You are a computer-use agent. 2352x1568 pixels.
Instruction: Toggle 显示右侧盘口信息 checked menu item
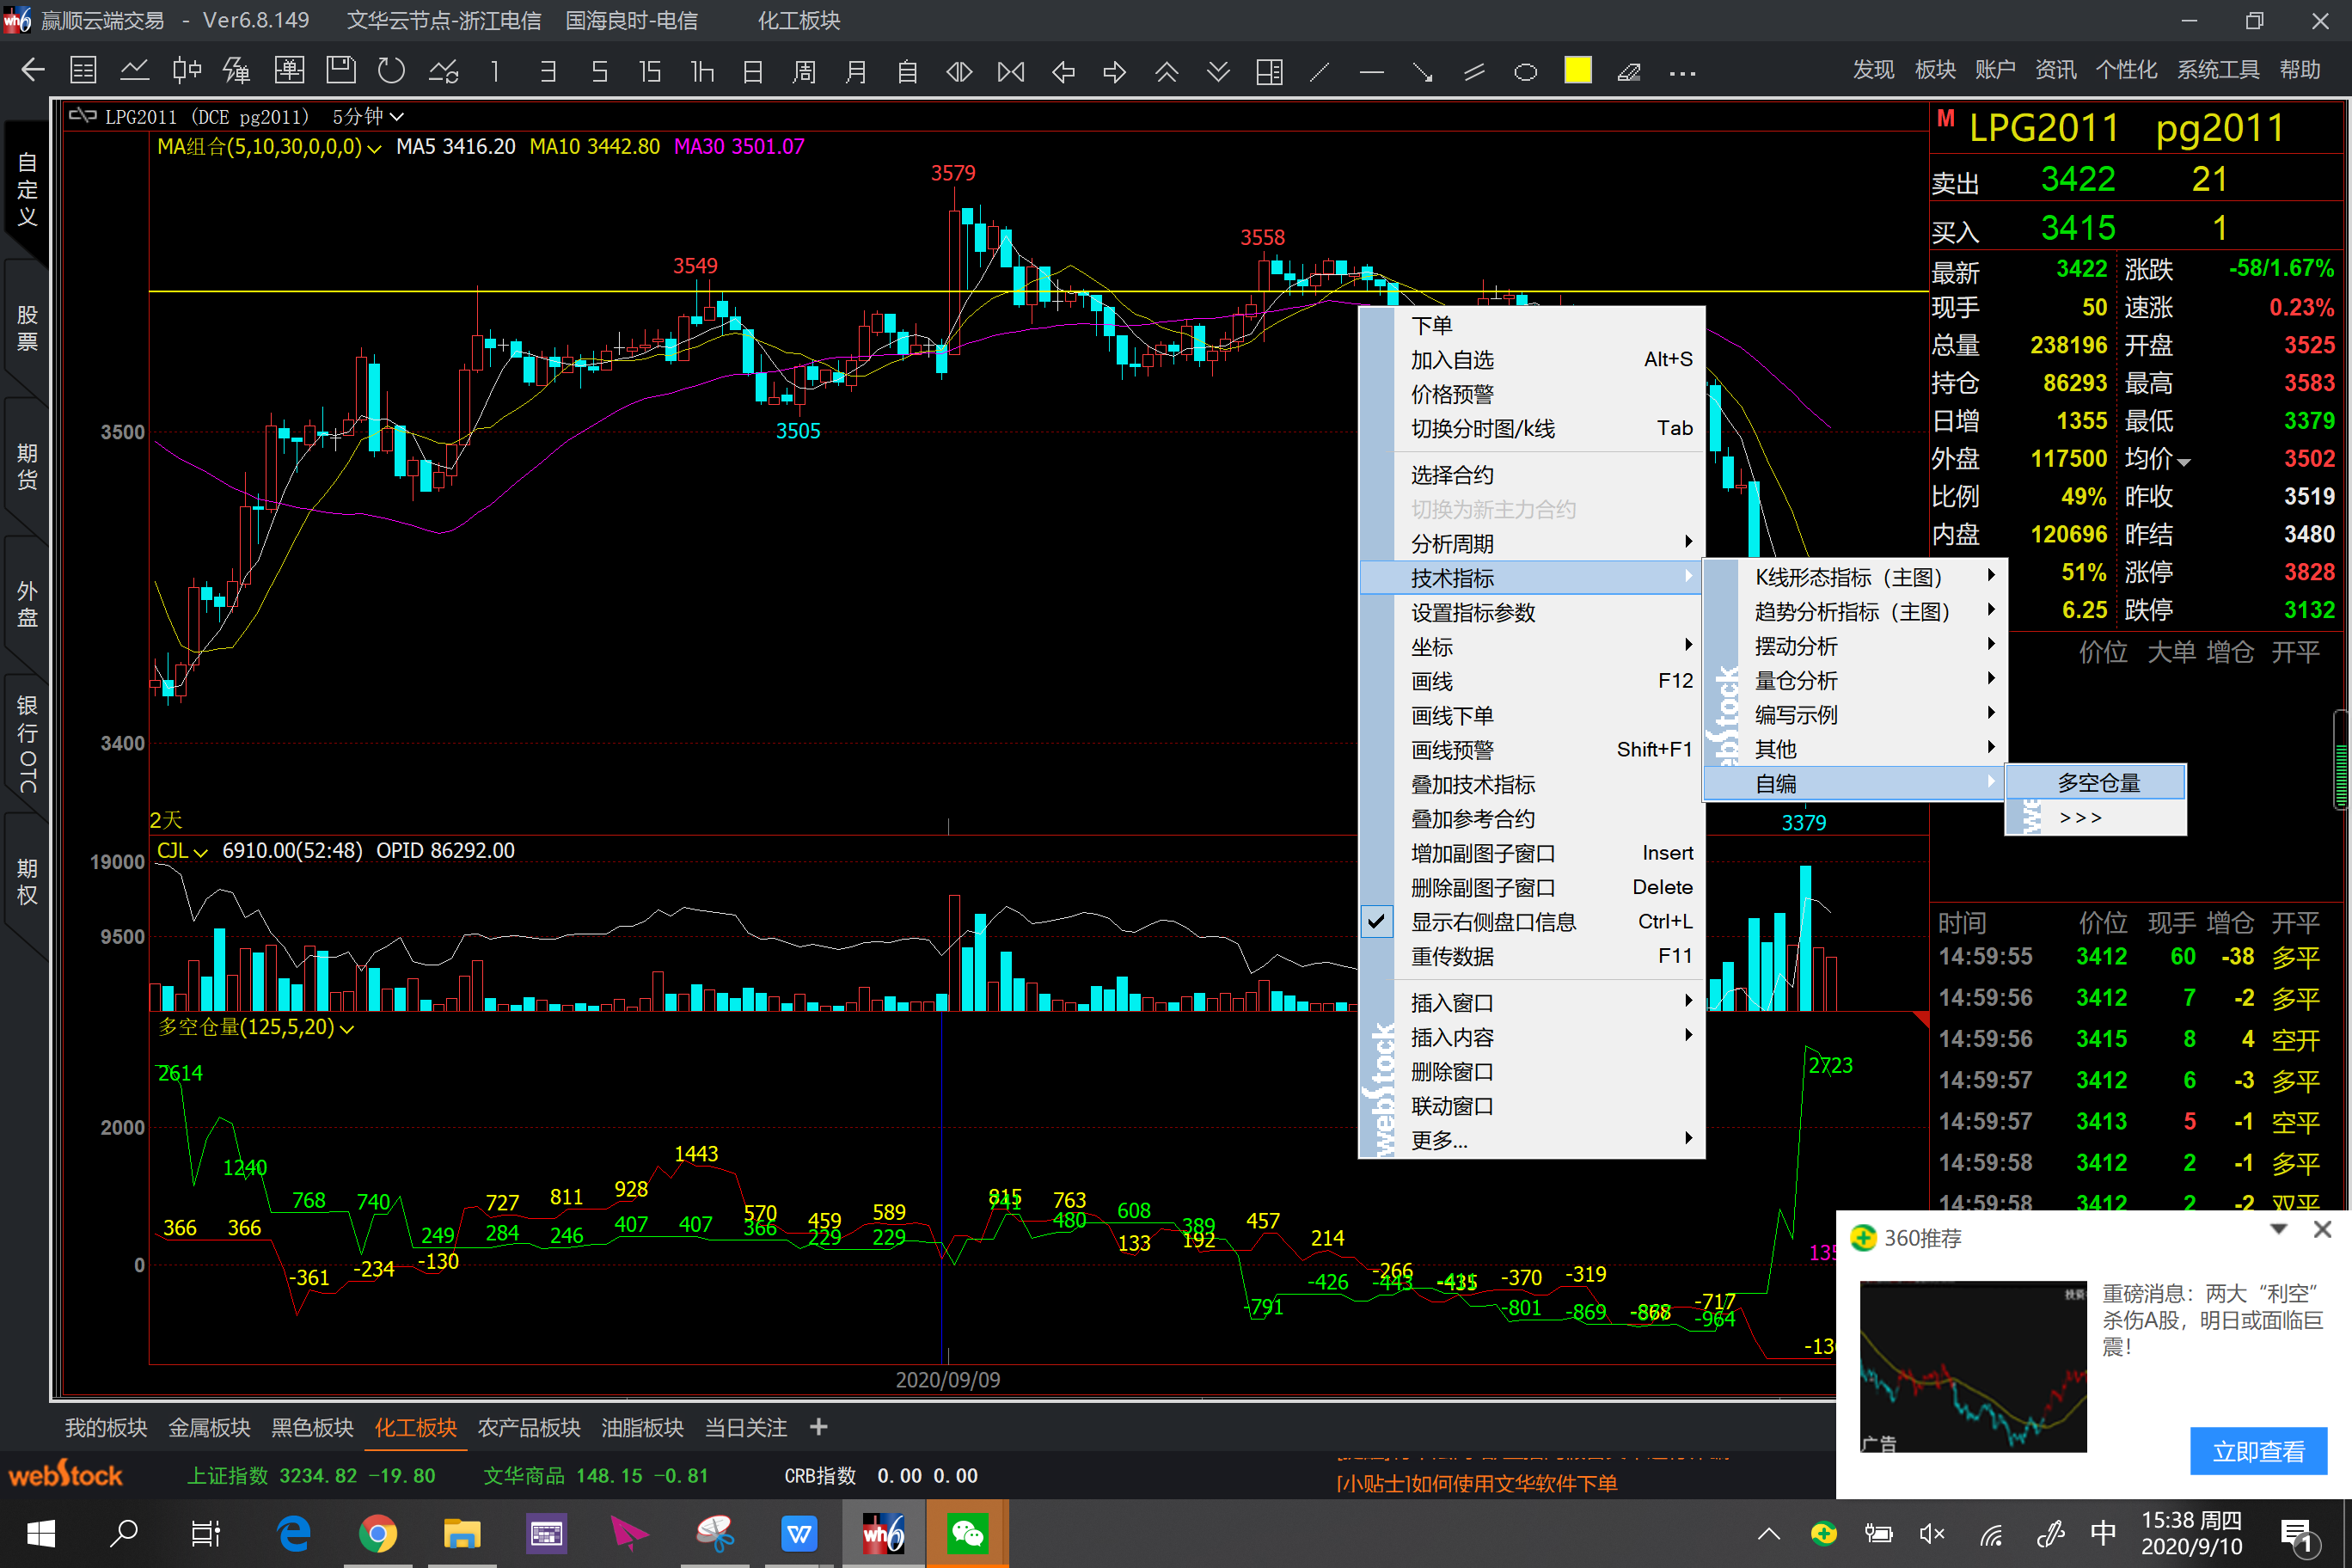(x=1532, y=922)
